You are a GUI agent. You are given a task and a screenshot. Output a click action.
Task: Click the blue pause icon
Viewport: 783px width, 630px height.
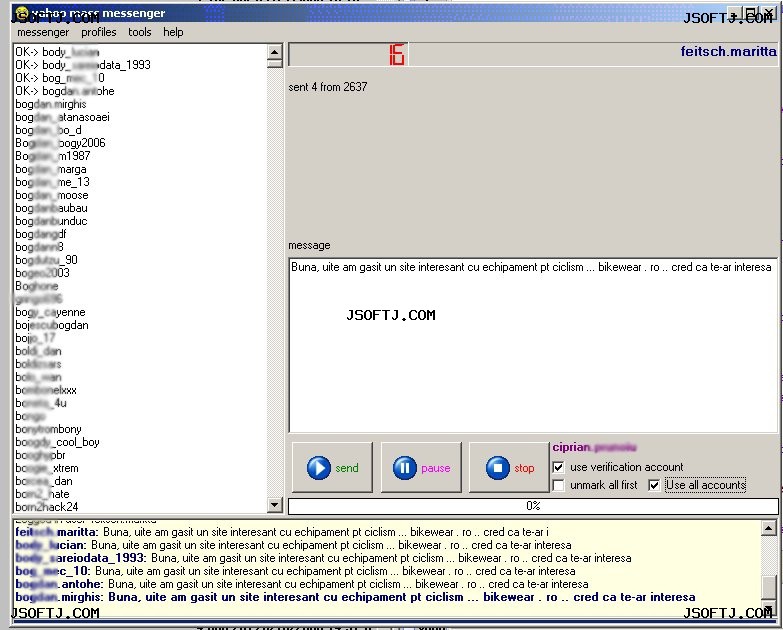[404, 468]
